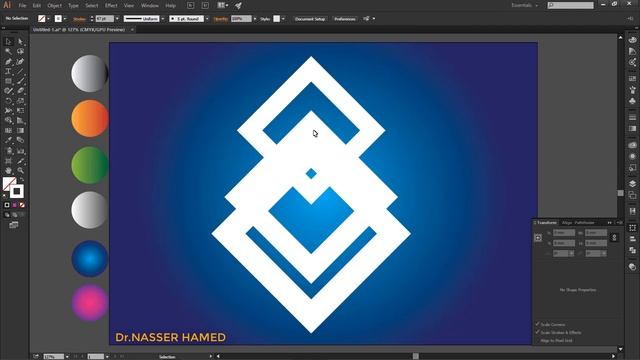Select the Rotate tool
The height and width of the screenshot is (360, 640).
point(8,101)
